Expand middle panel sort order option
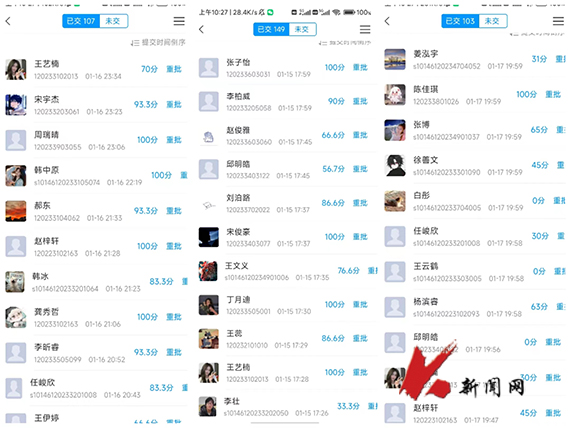This screenshot has height=428, width=570. click(x=345, y=43)
